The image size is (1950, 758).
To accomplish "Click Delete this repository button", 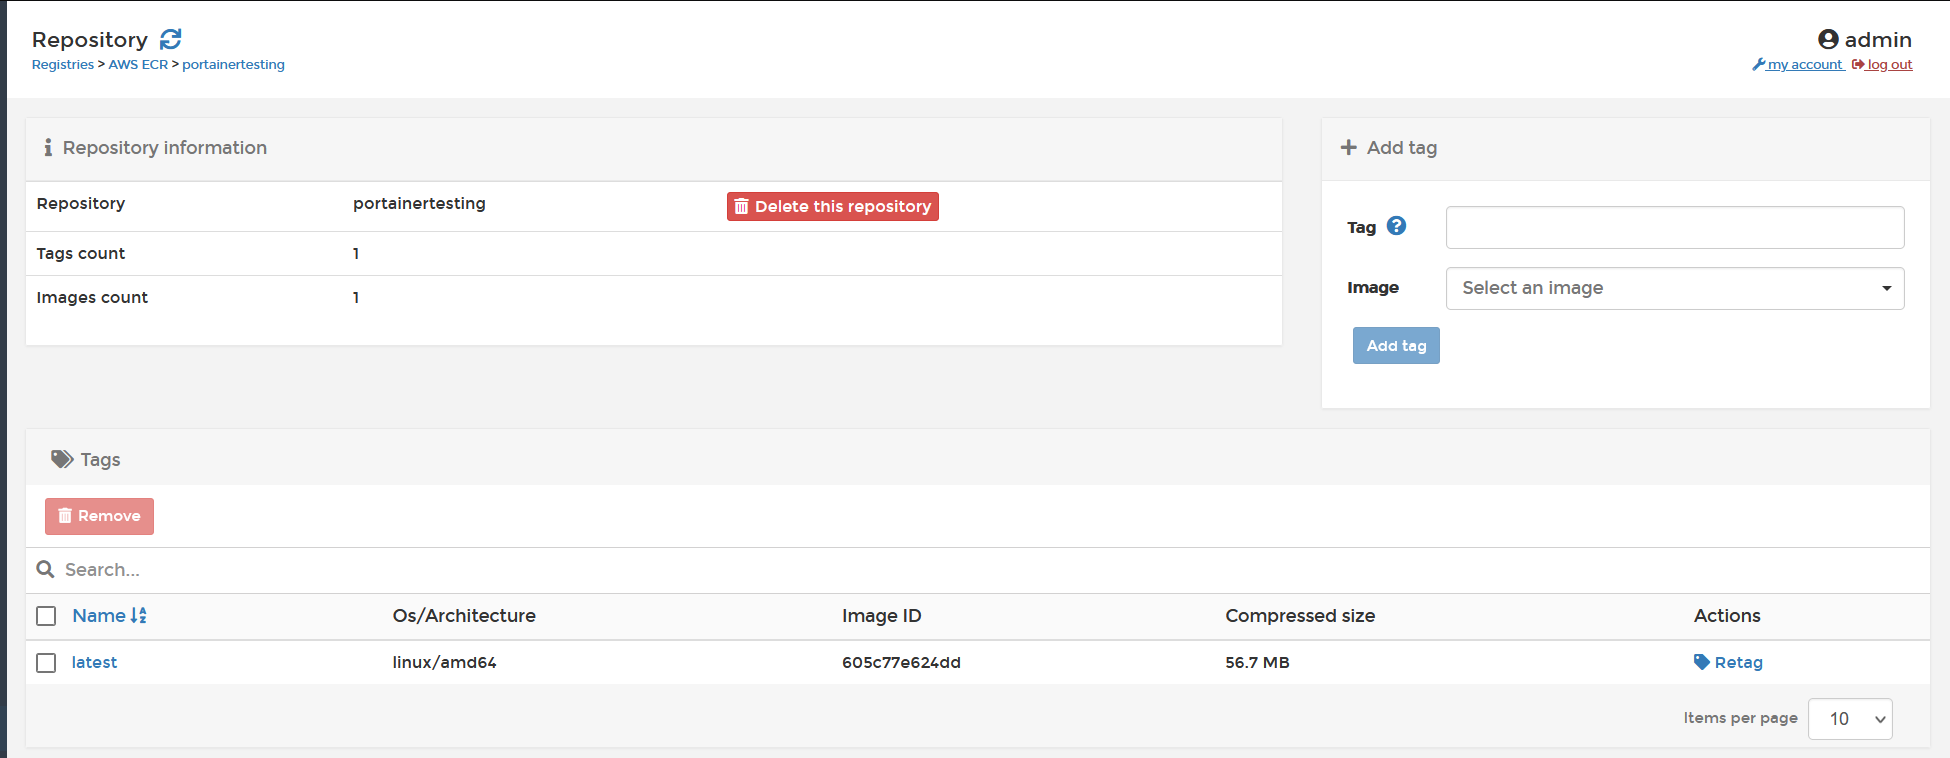I will pos(832,206).
